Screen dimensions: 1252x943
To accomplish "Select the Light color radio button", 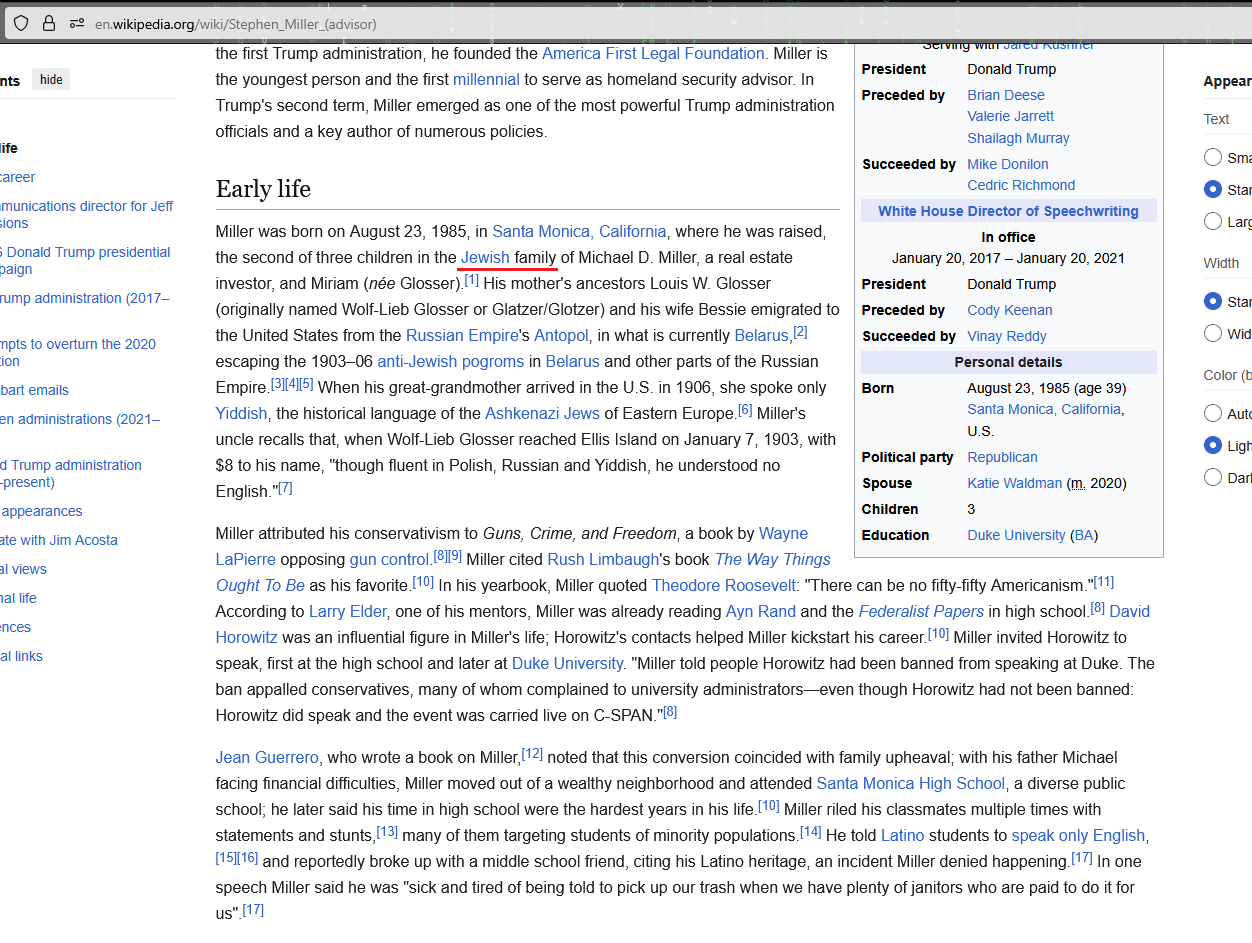I will (1213, 445).
